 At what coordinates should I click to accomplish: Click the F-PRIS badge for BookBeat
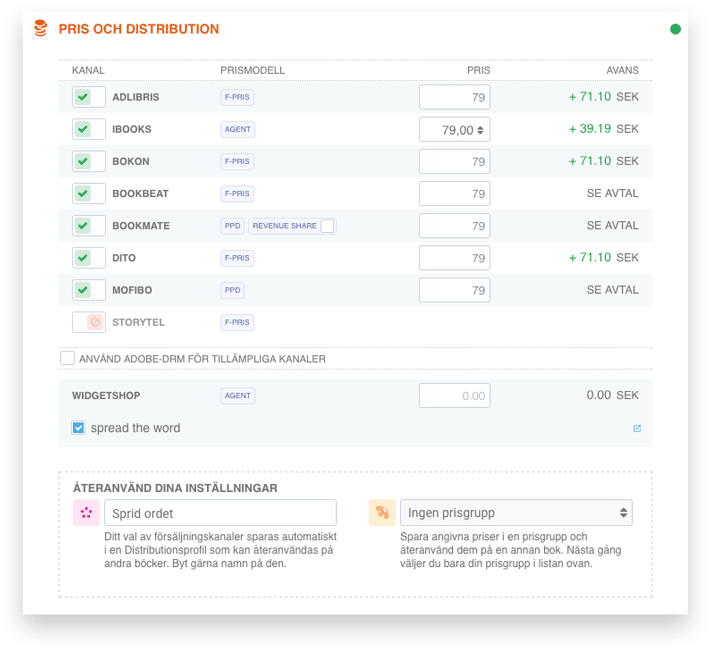click(237, 193)
